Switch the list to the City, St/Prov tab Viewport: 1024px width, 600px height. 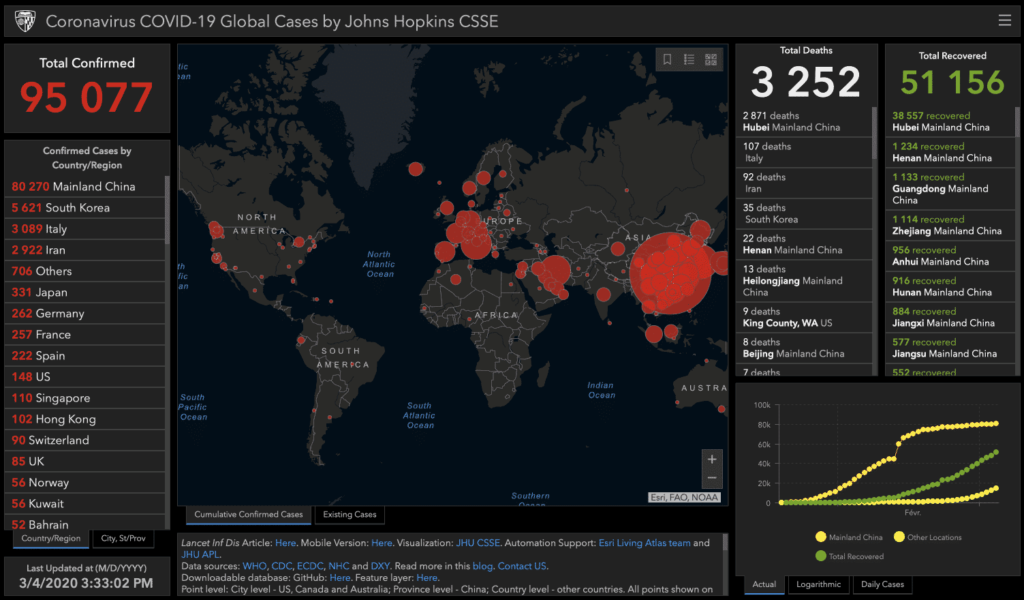click(123, 539)
